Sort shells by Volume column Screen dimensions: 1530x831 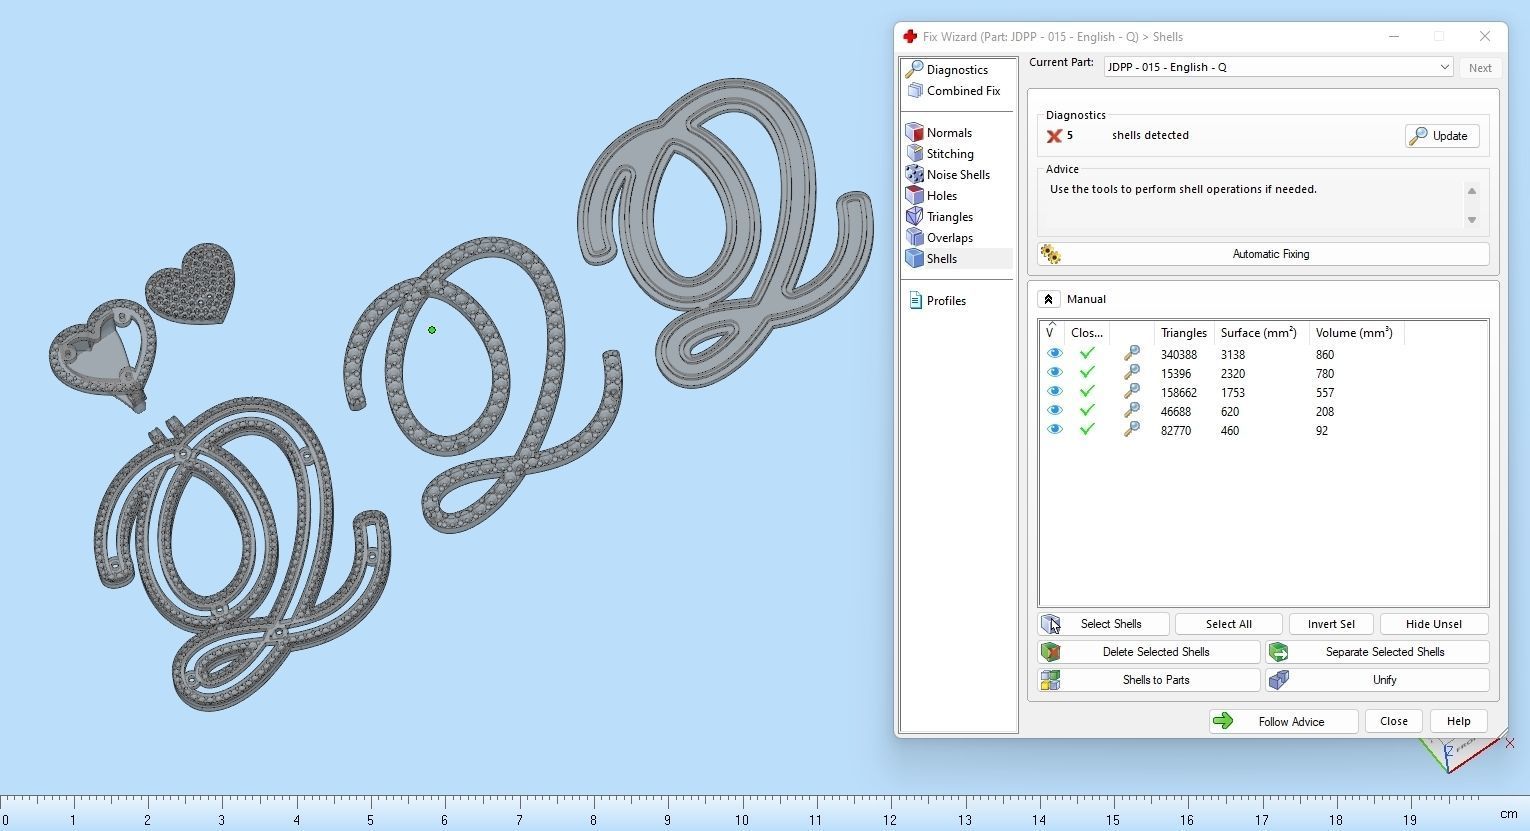click(x=1355, y=333)
